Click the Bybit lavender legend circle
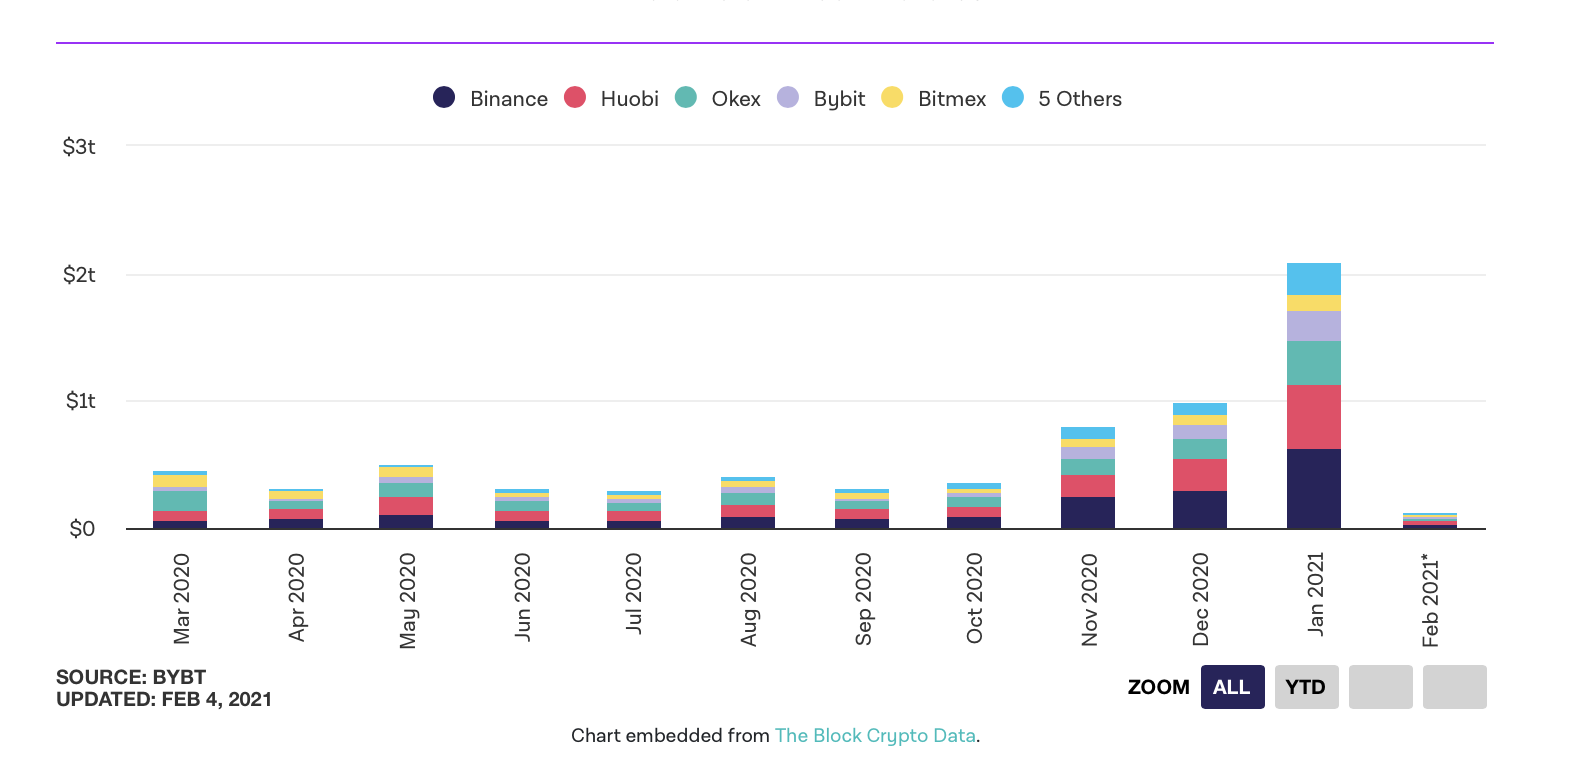This screenshot has height=768, width=1570. pyautogui.click(x=788, y=97)
